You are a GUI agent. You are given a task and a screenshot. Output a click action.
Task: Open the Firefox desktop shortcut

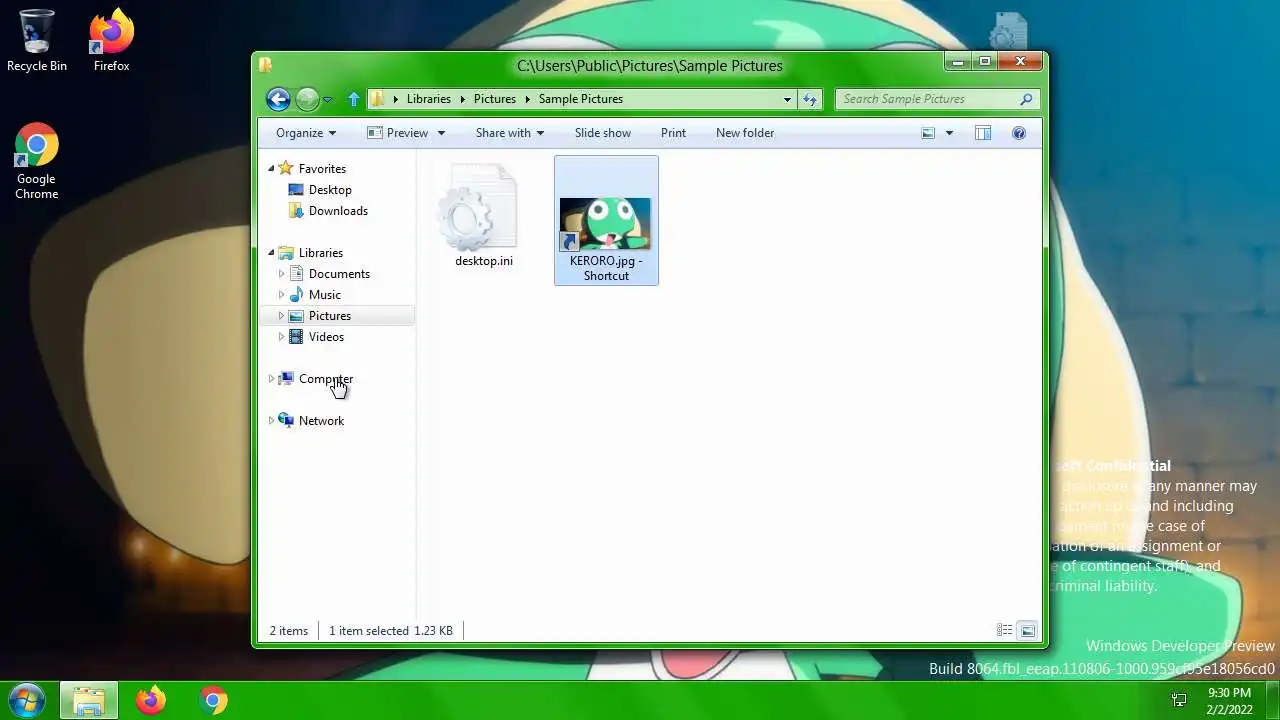pos(112,41)
